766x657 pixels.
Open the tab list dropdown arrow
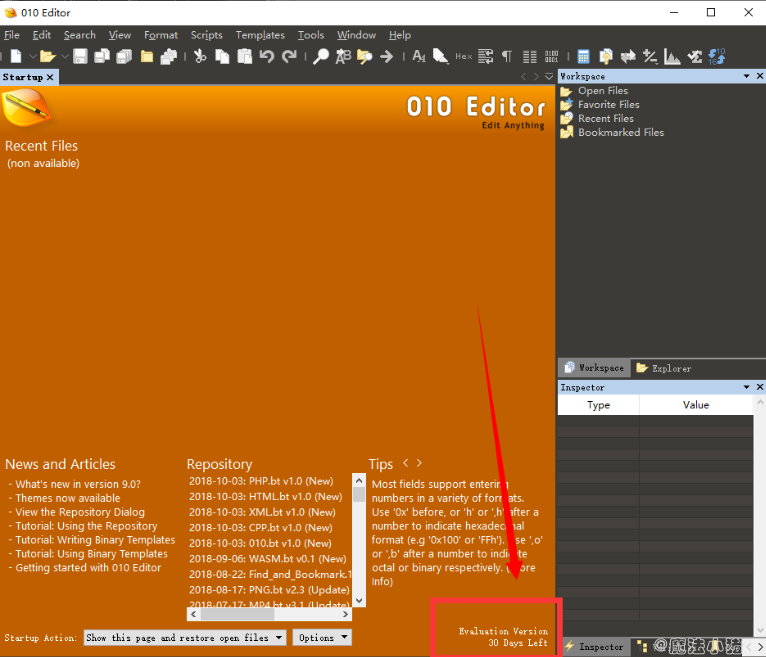coord(549,76)
